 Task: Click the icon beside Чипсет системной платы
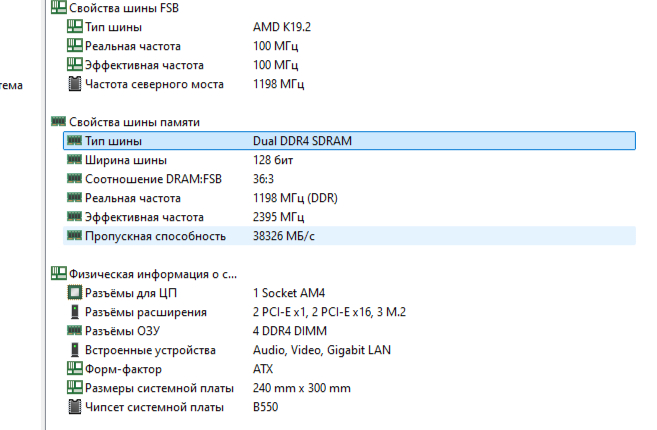(x=74, y=407)
